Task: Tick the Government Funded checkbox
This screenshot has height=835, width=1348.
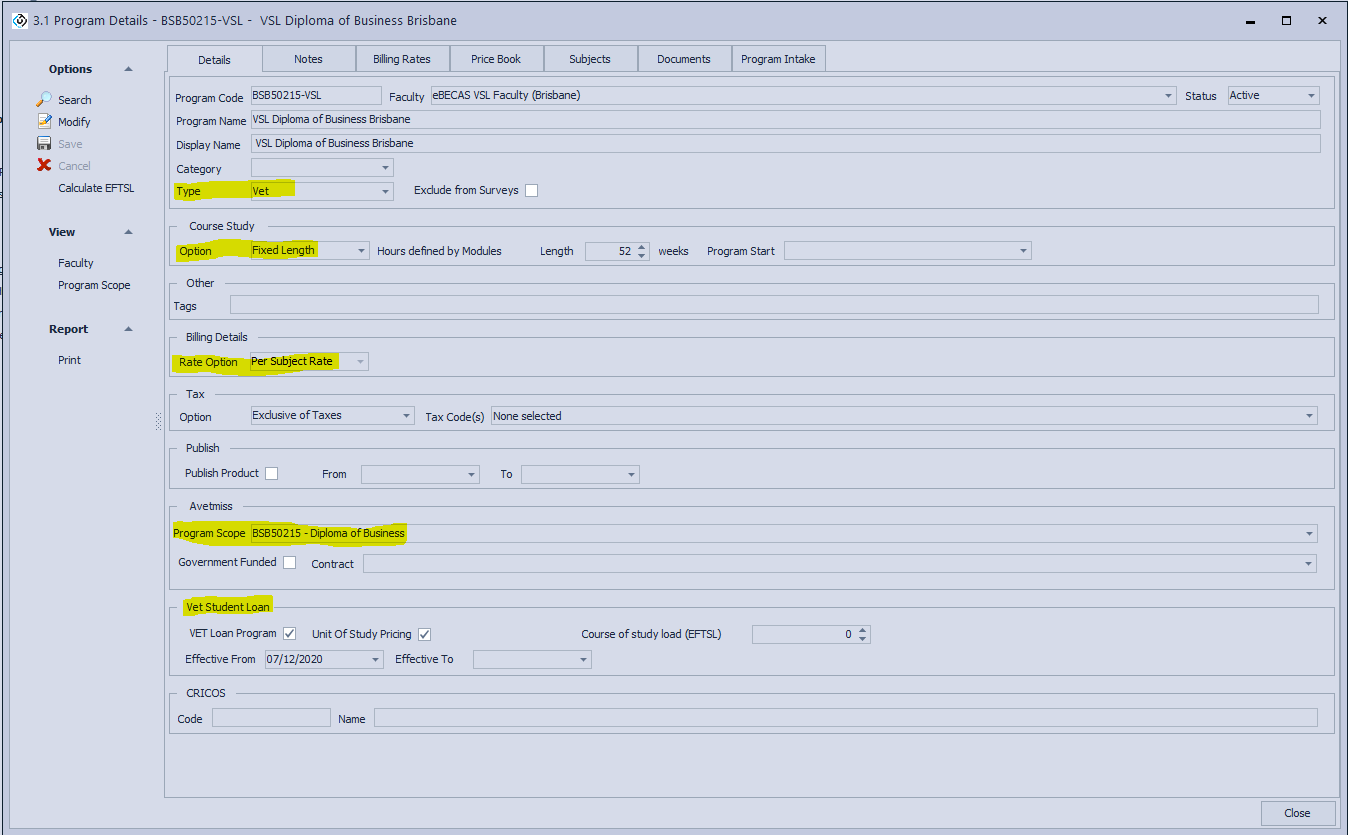Action: pos(290,563)
